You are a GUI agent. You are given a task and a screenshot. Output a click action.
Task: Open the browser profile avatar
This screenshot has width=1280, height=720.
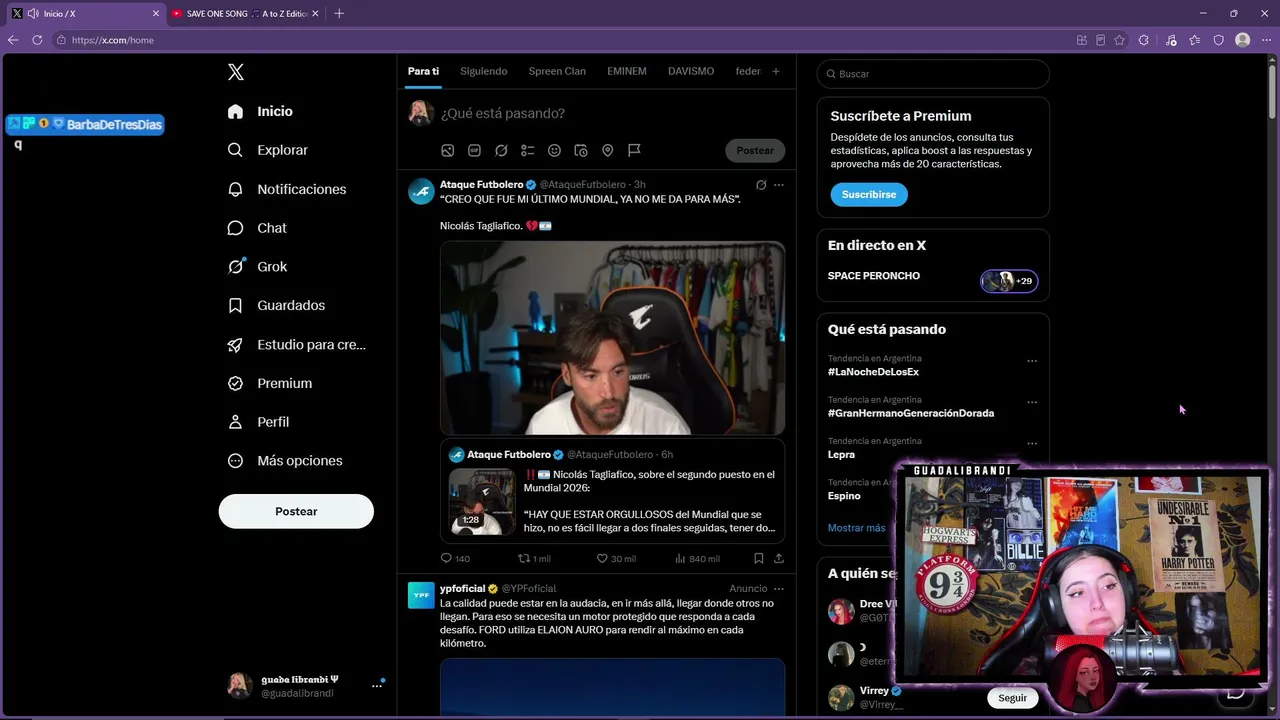tap(1243, 40)
